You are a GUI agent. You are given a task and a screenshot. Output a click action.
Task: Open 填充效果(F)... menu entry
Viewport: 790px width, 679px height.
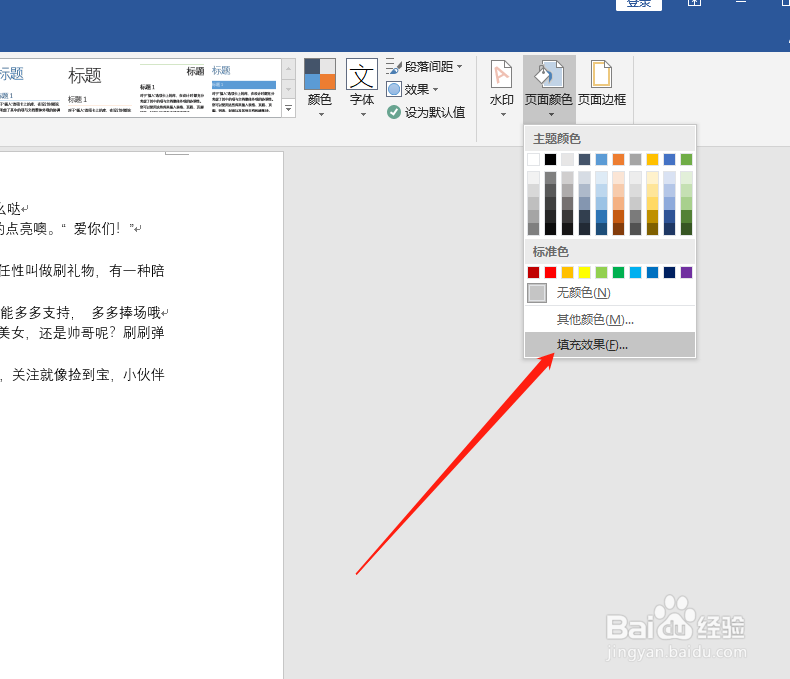pos(610,345)
